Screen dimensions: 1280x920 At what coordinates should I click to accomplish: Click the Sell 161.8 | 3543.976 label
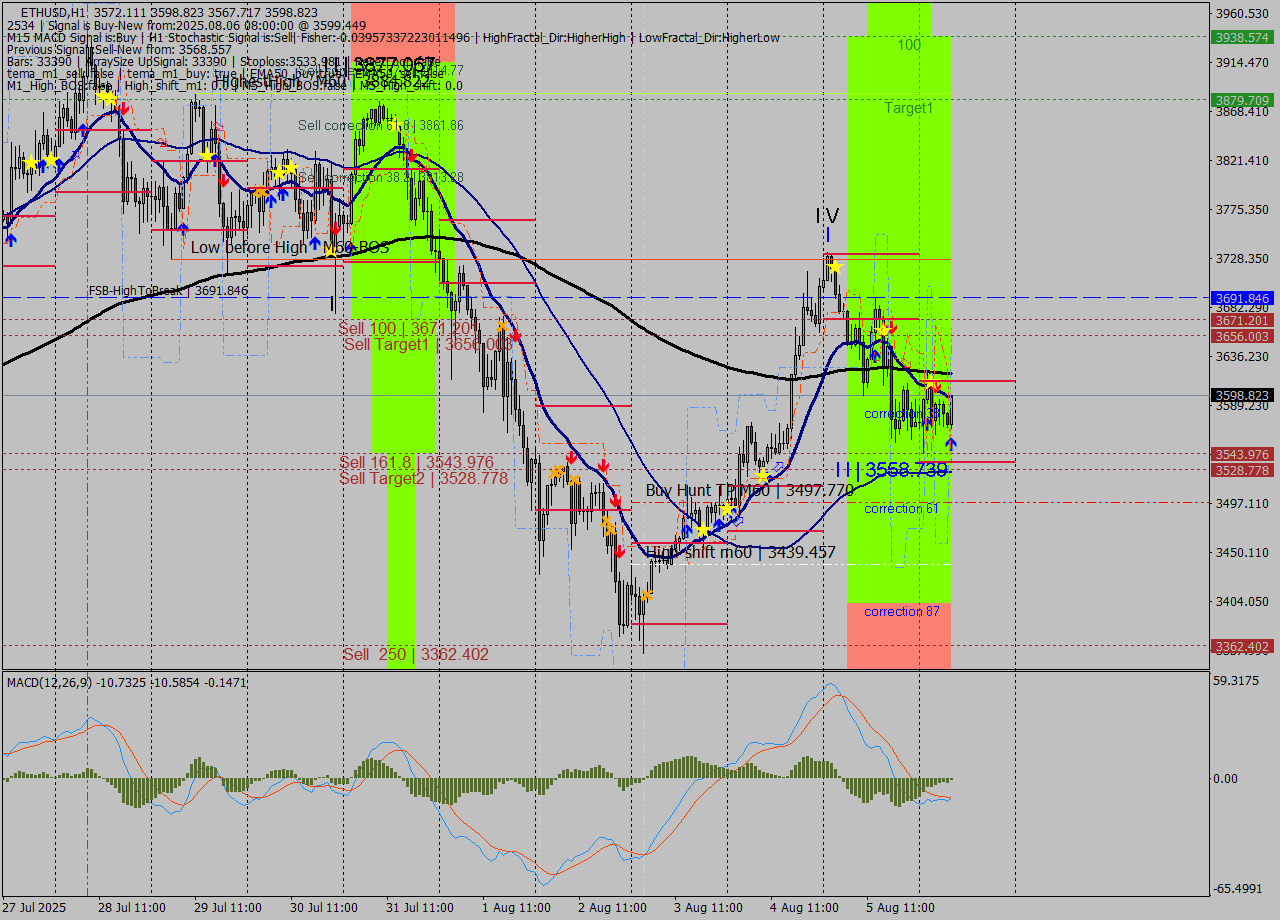[x=416, y=462]
